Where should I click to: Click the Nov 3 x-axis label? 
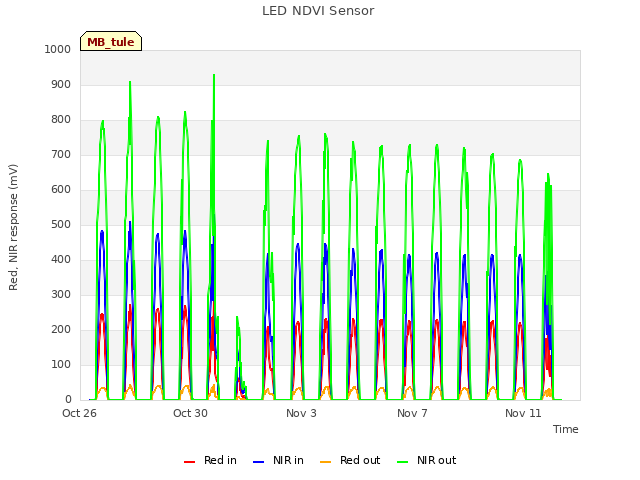301,413
